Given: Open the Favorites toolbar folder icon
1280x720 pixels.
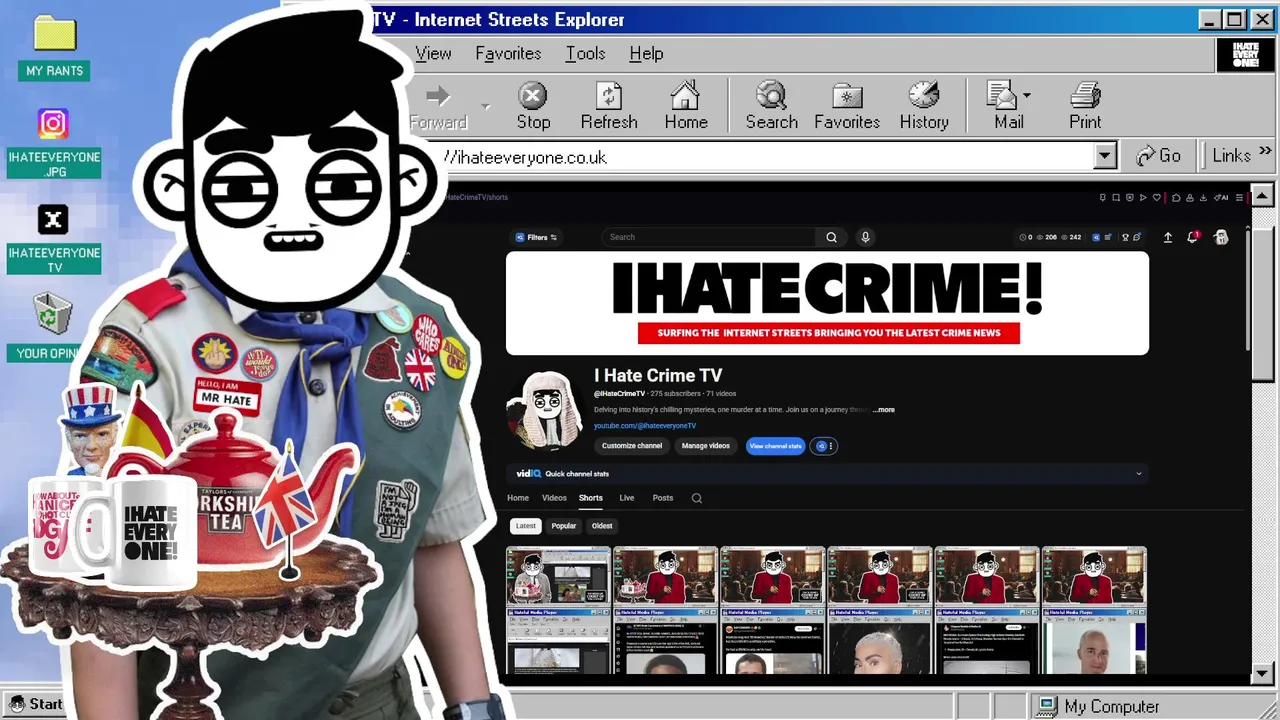Looking at the screenshot, I should click(847, 97).
